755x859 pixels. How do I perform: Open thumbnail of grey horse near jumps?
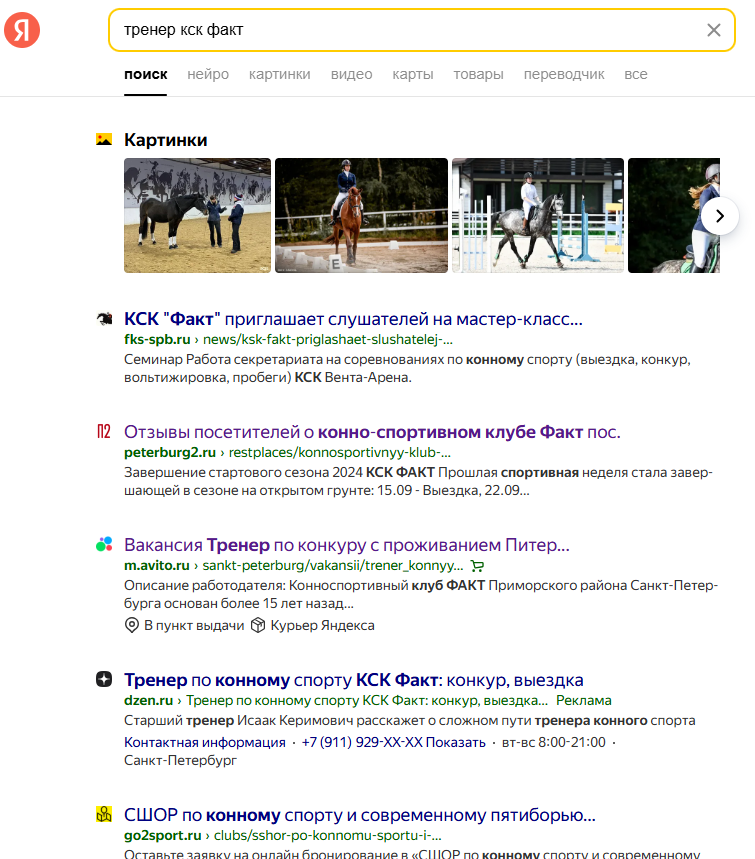click(538, 215)
